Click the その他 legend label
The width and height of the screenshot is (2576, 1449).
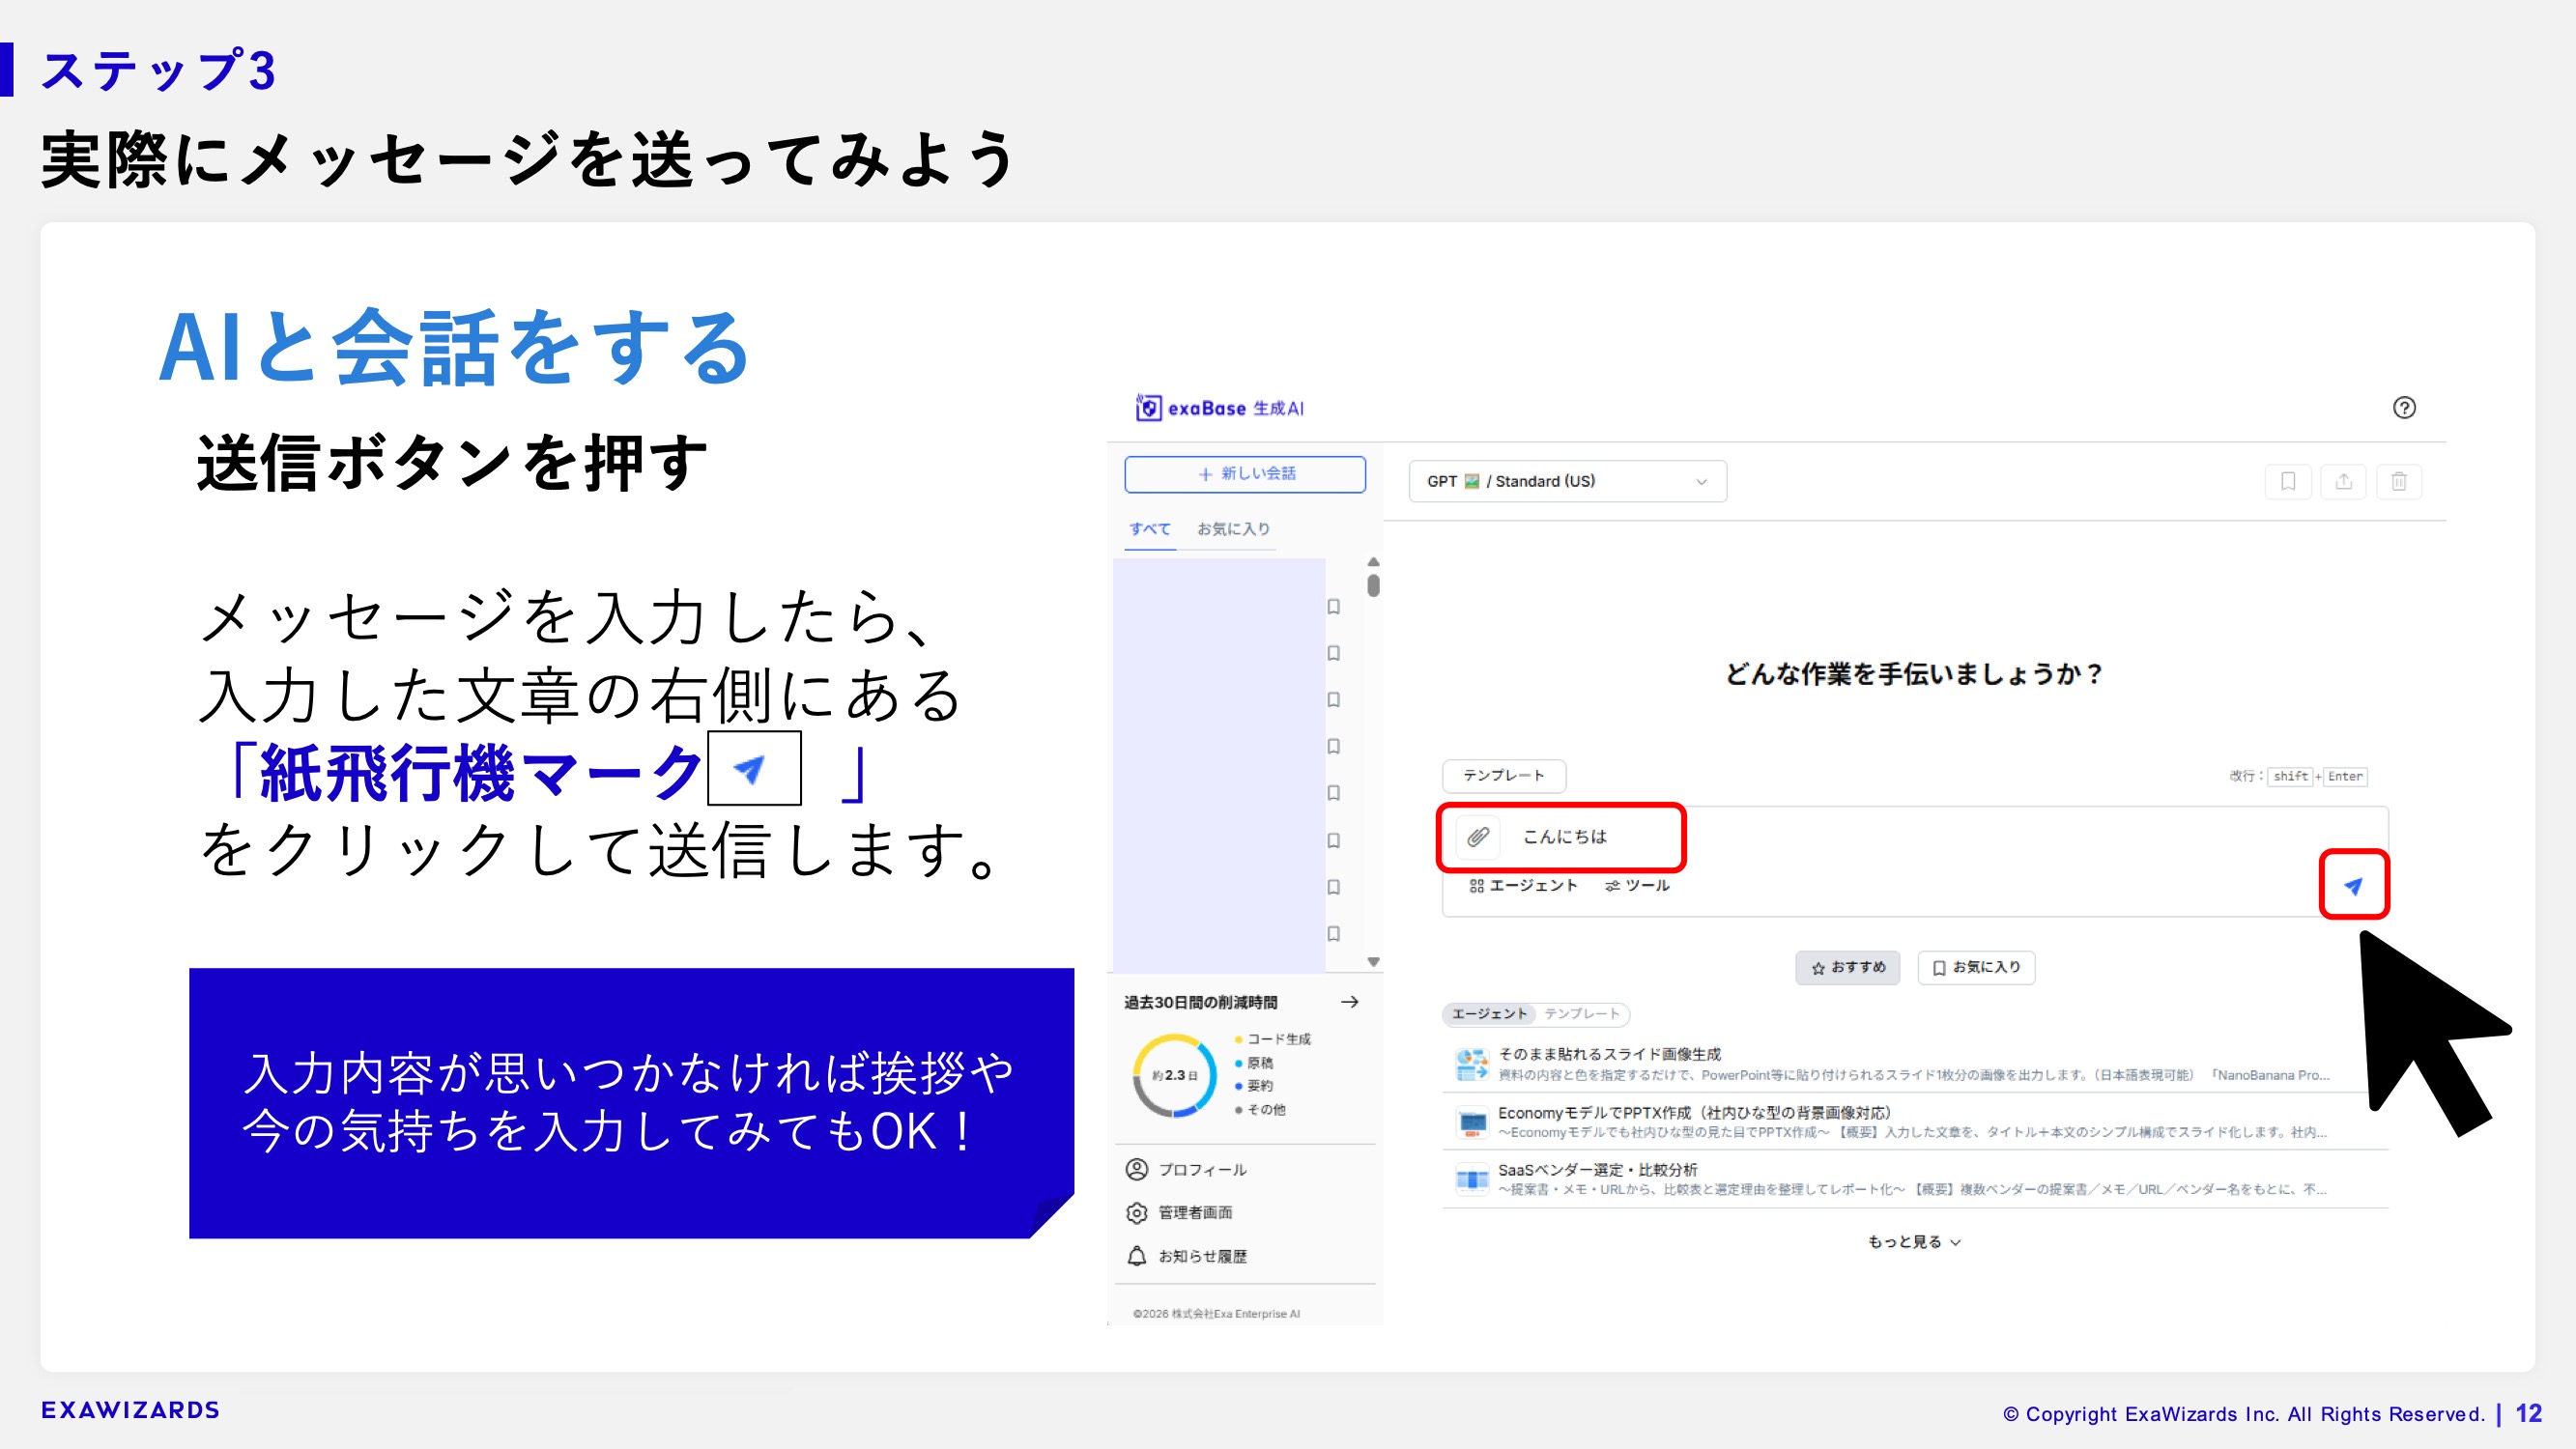tap(1266, 1110)
